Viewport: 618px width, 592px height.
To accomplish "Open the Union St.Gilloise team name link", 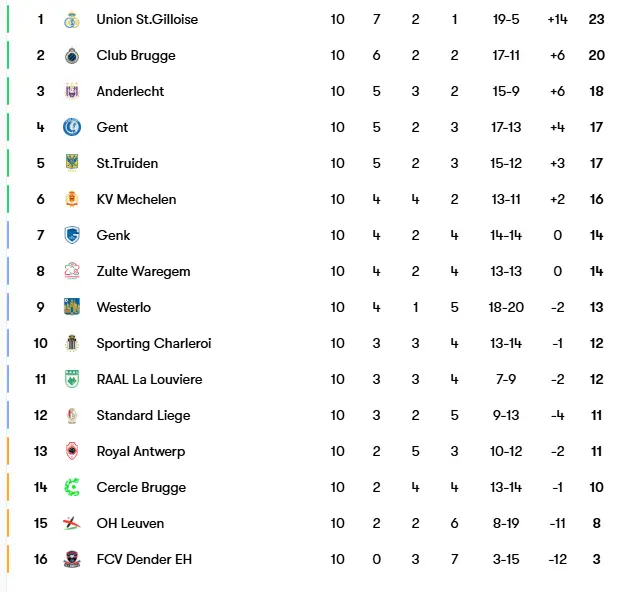I will (146, 20).
